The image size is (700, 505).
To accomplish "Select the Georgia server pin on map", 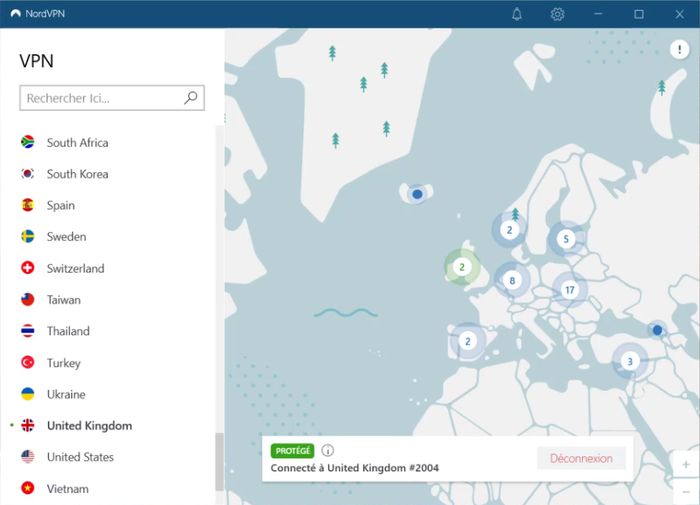I will pos(657,330).
